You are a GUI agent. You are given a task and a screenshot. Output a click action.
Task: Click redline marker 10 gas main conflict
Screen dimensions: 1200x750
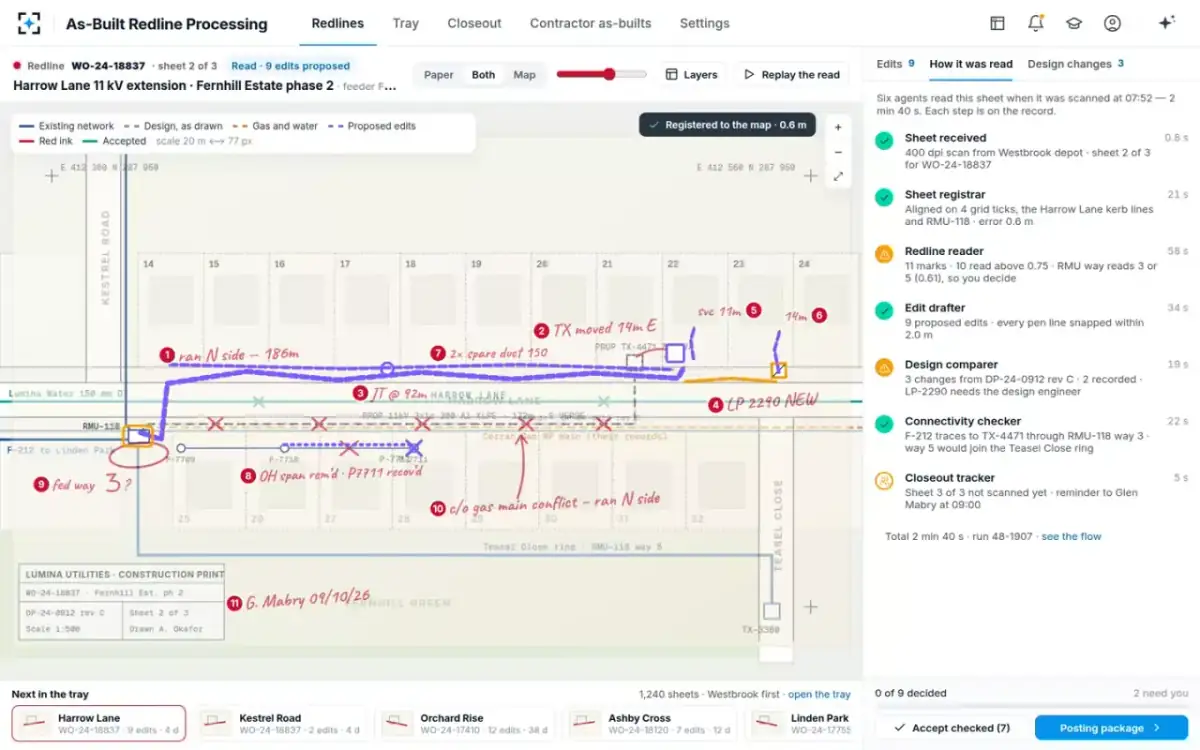click(x=437, y=508)
